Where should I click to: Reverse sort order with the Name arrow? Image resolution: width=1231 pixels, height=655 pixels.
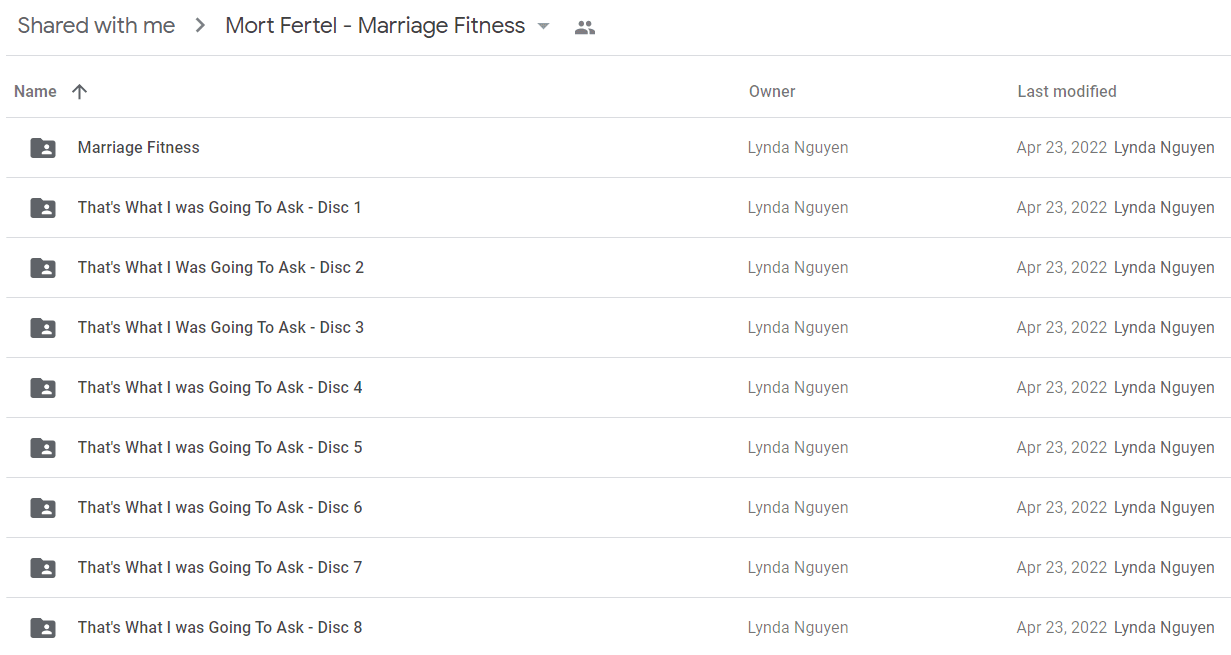click(x=80, y=91)
